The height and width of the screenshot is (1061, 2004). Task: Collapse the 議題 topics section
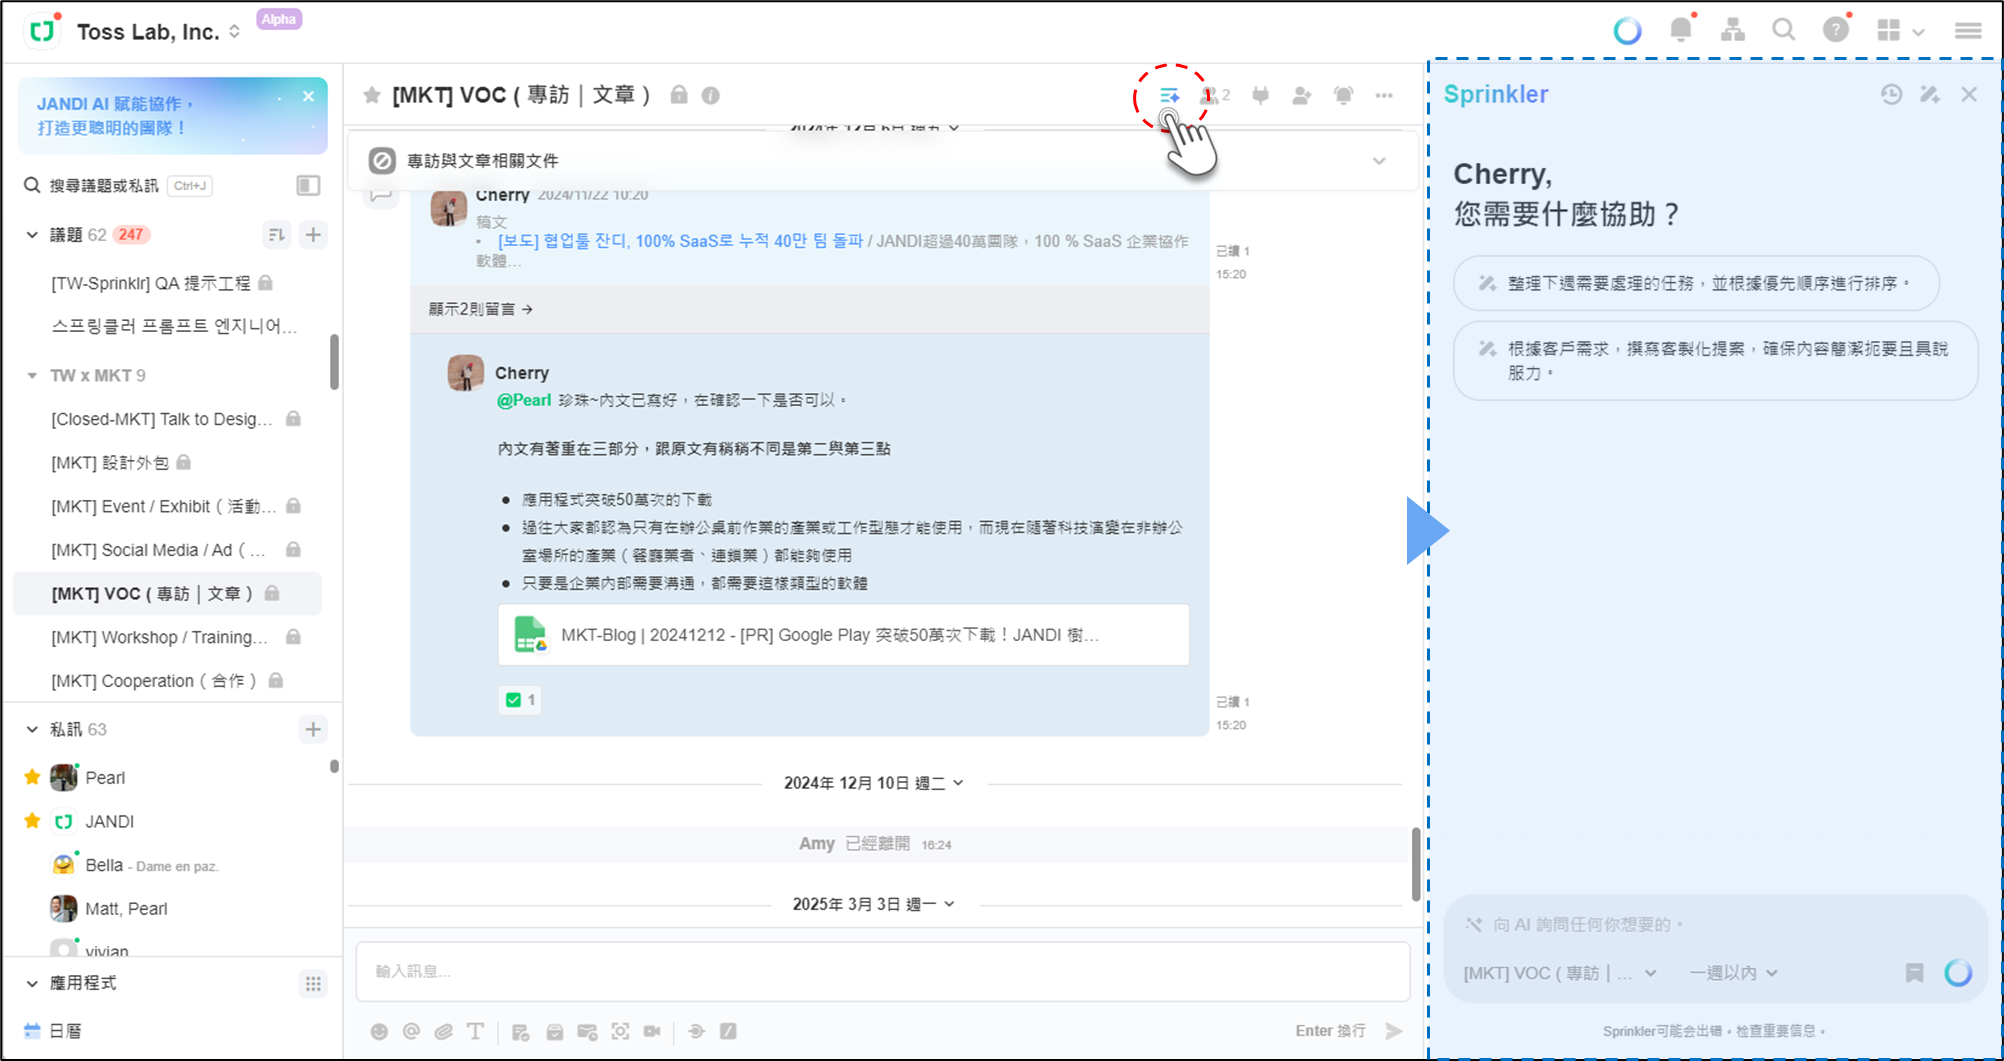[x=32, y=235]
